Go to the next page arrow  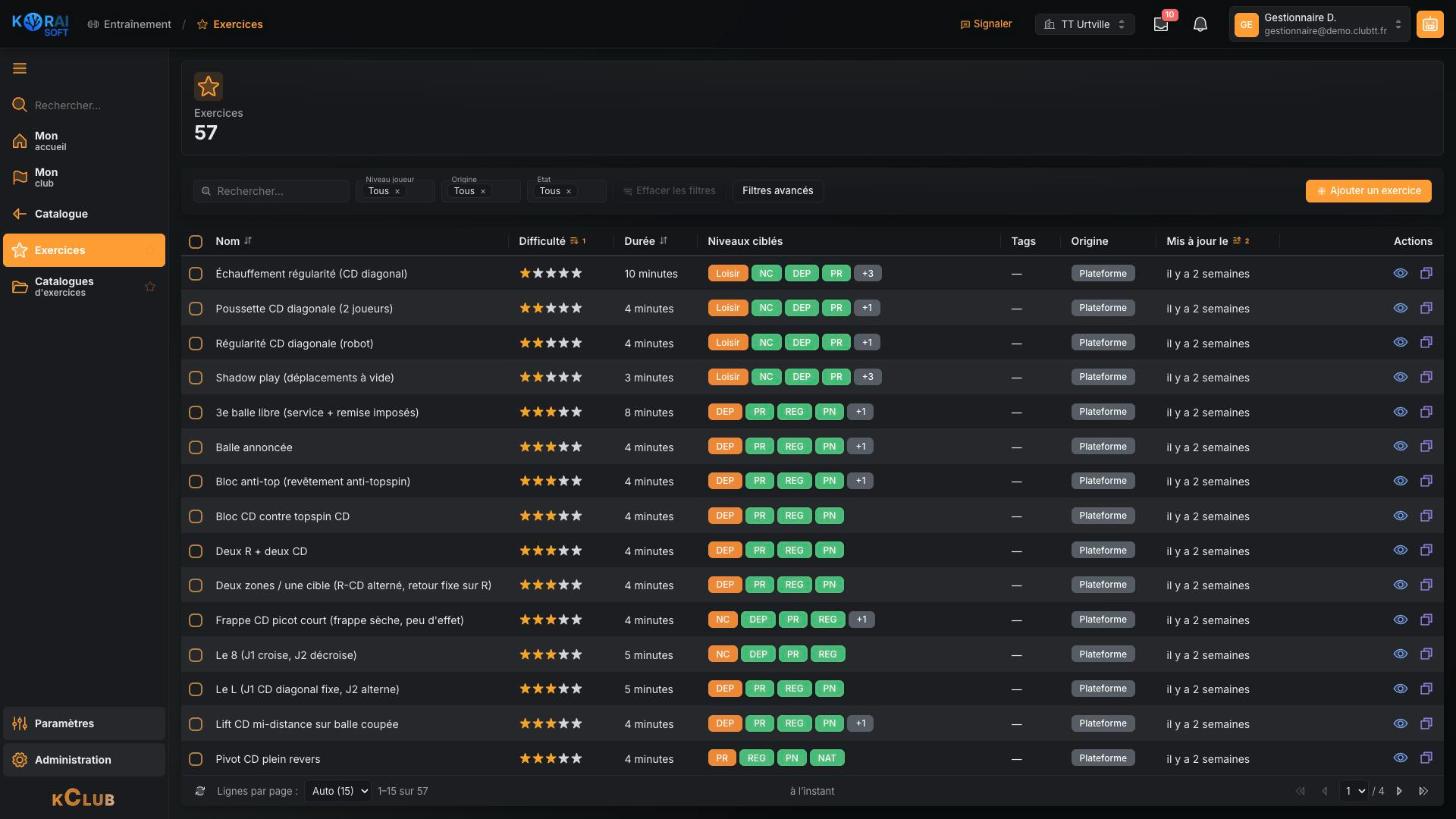pyautogui.click(x=1399, y=791)
